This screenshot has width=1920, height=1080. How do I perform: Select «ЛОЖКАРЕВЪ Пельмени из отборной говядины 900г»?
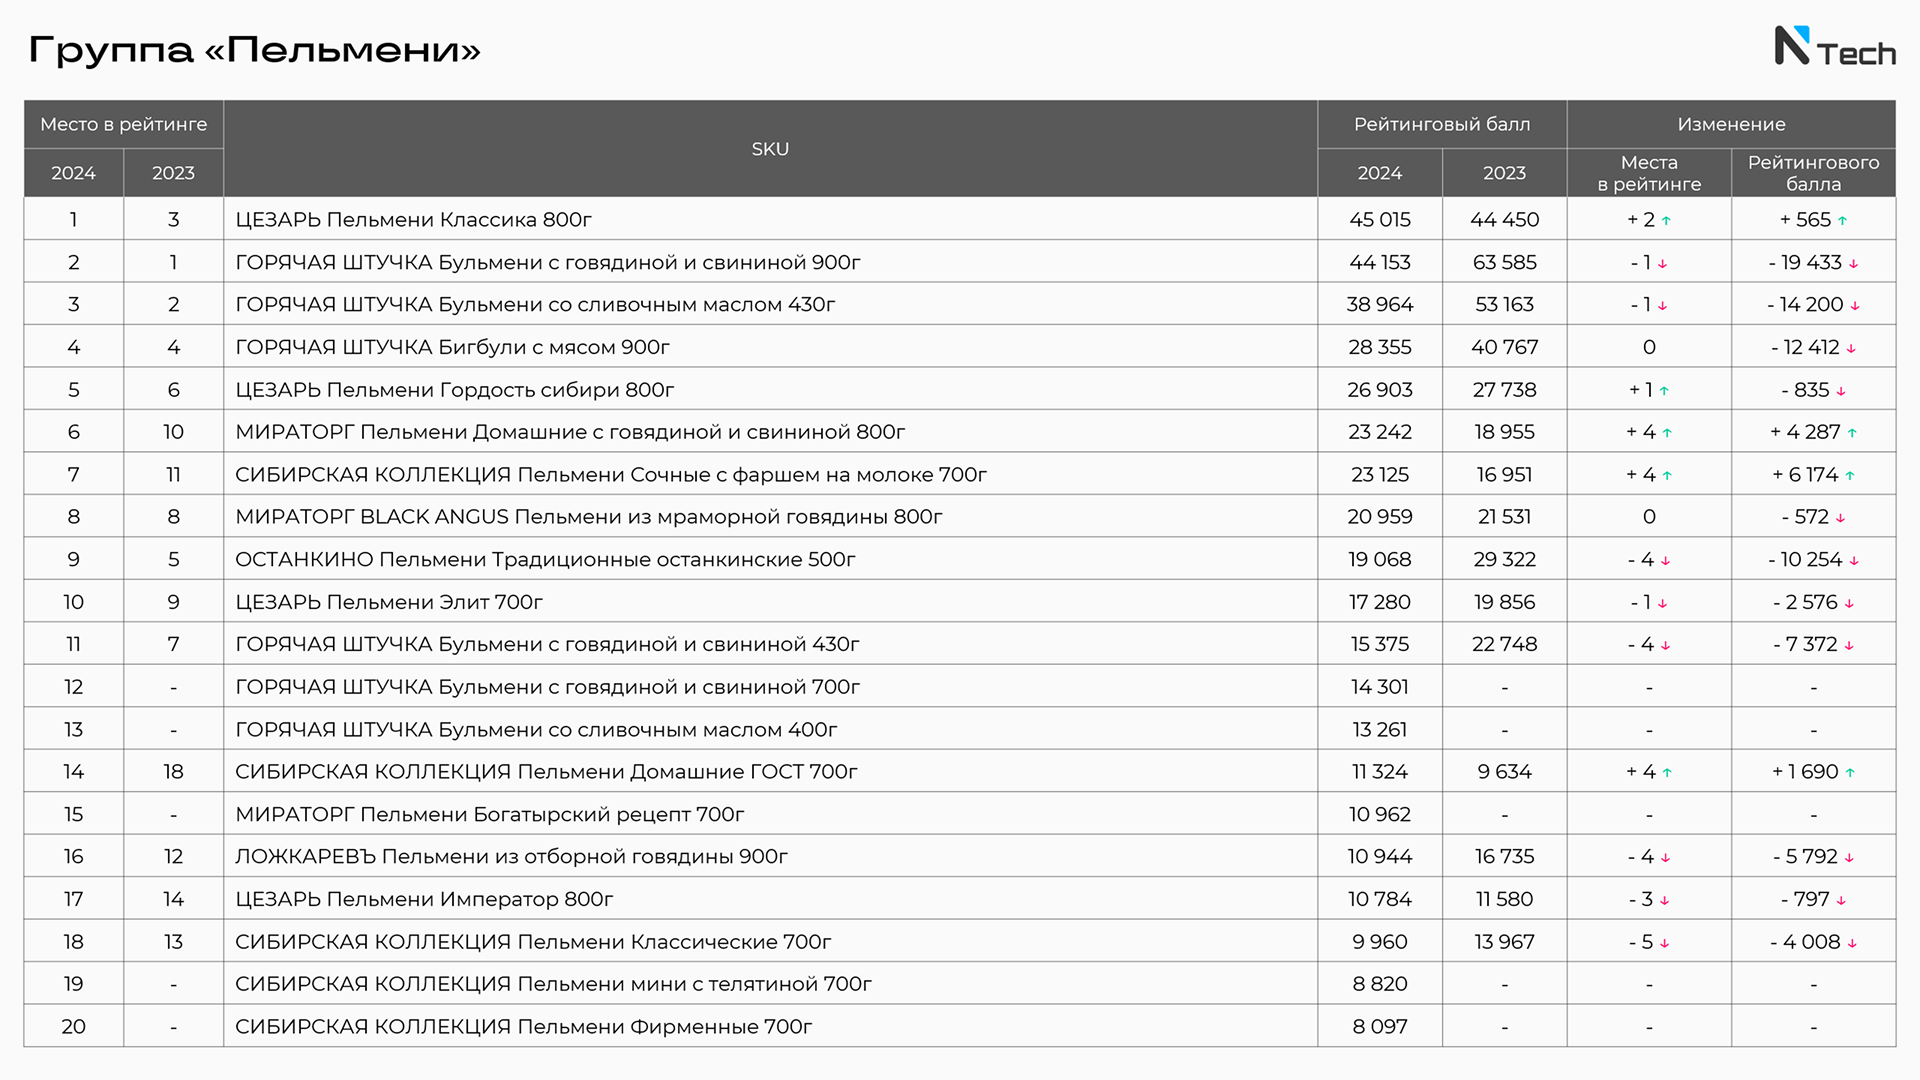tap(511, 856)
